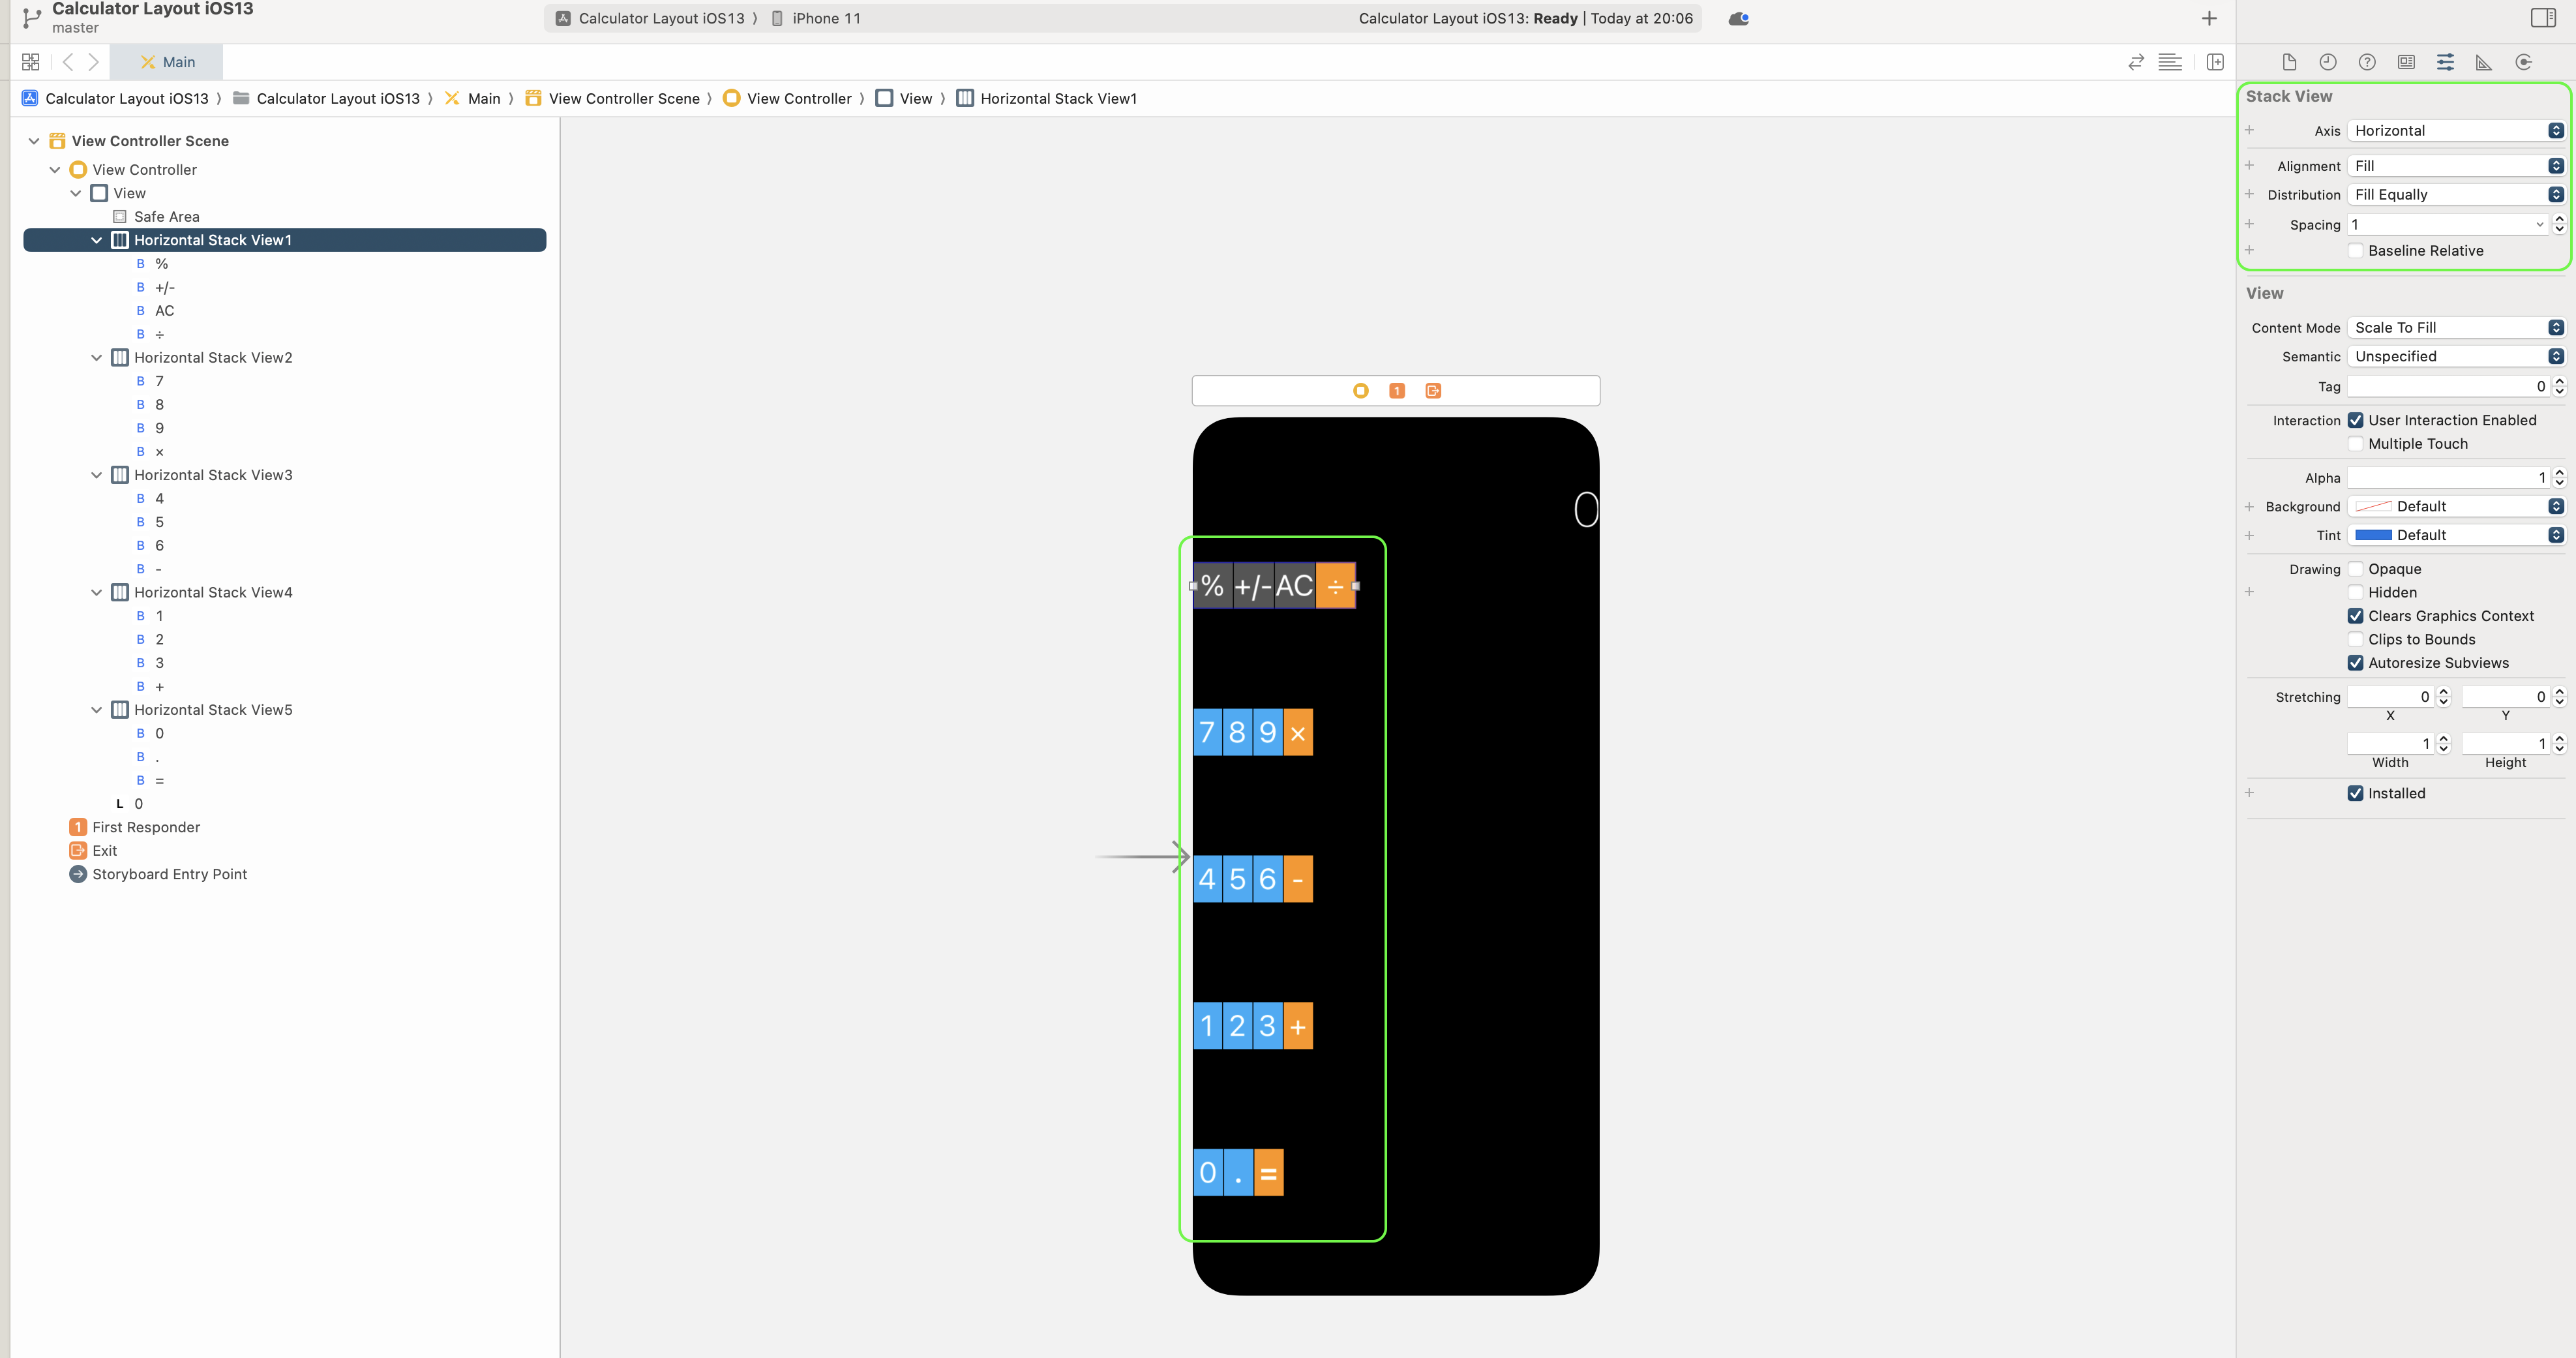The height and width of the screenshot is (1358, 2576).
Task: Open the Distribution dropdown
Action: 2456,195
